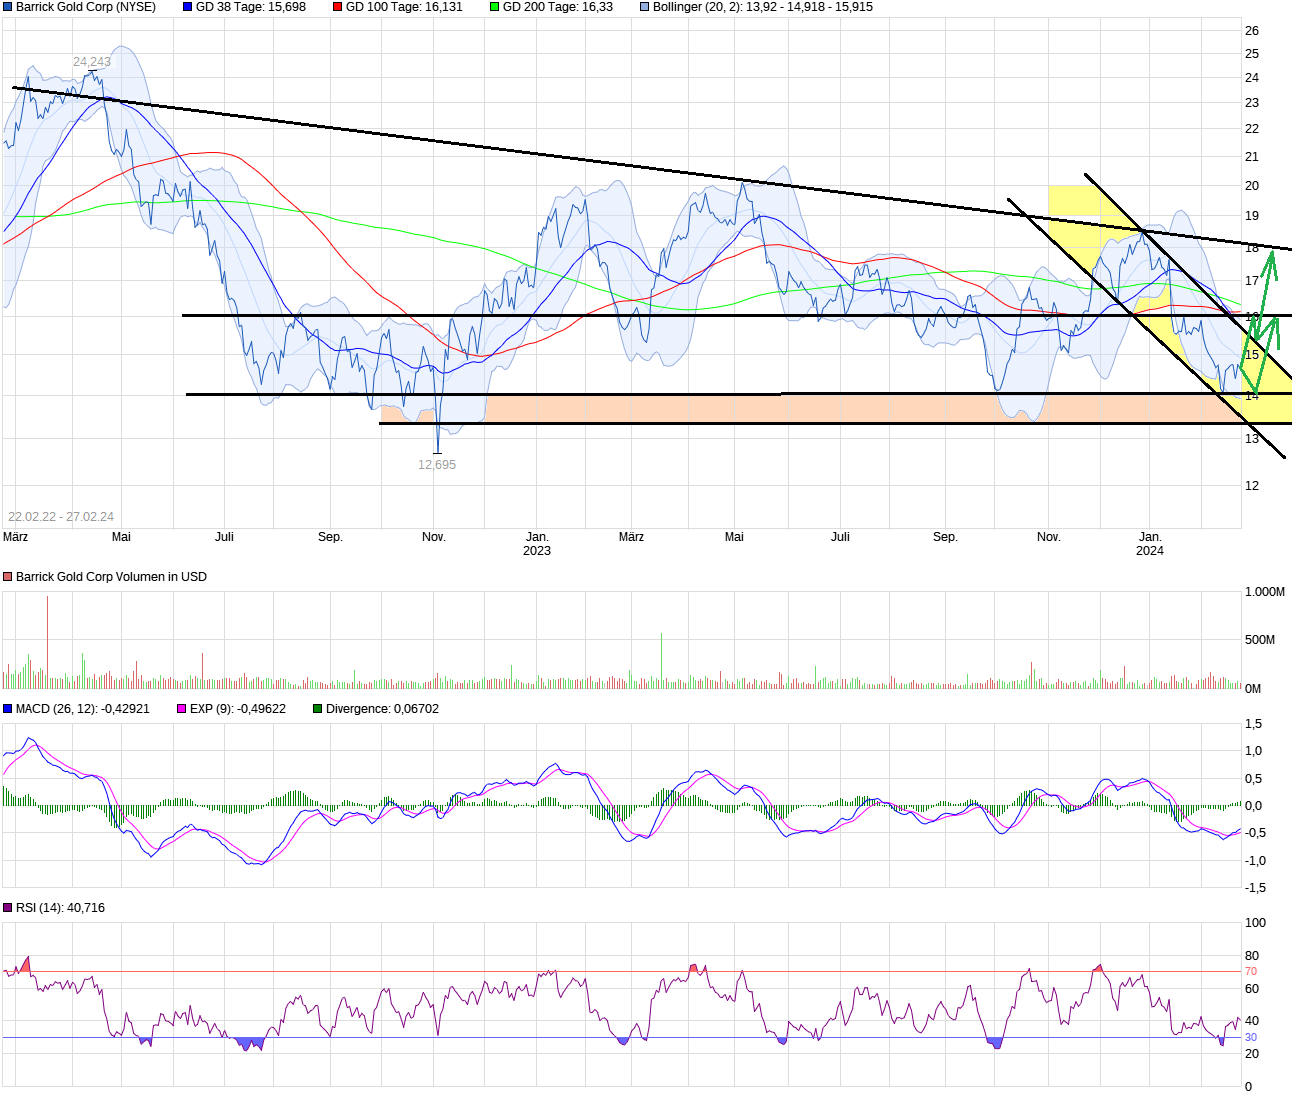
Task: Click the 12,695 low price marker
Action: coord(436,464)
